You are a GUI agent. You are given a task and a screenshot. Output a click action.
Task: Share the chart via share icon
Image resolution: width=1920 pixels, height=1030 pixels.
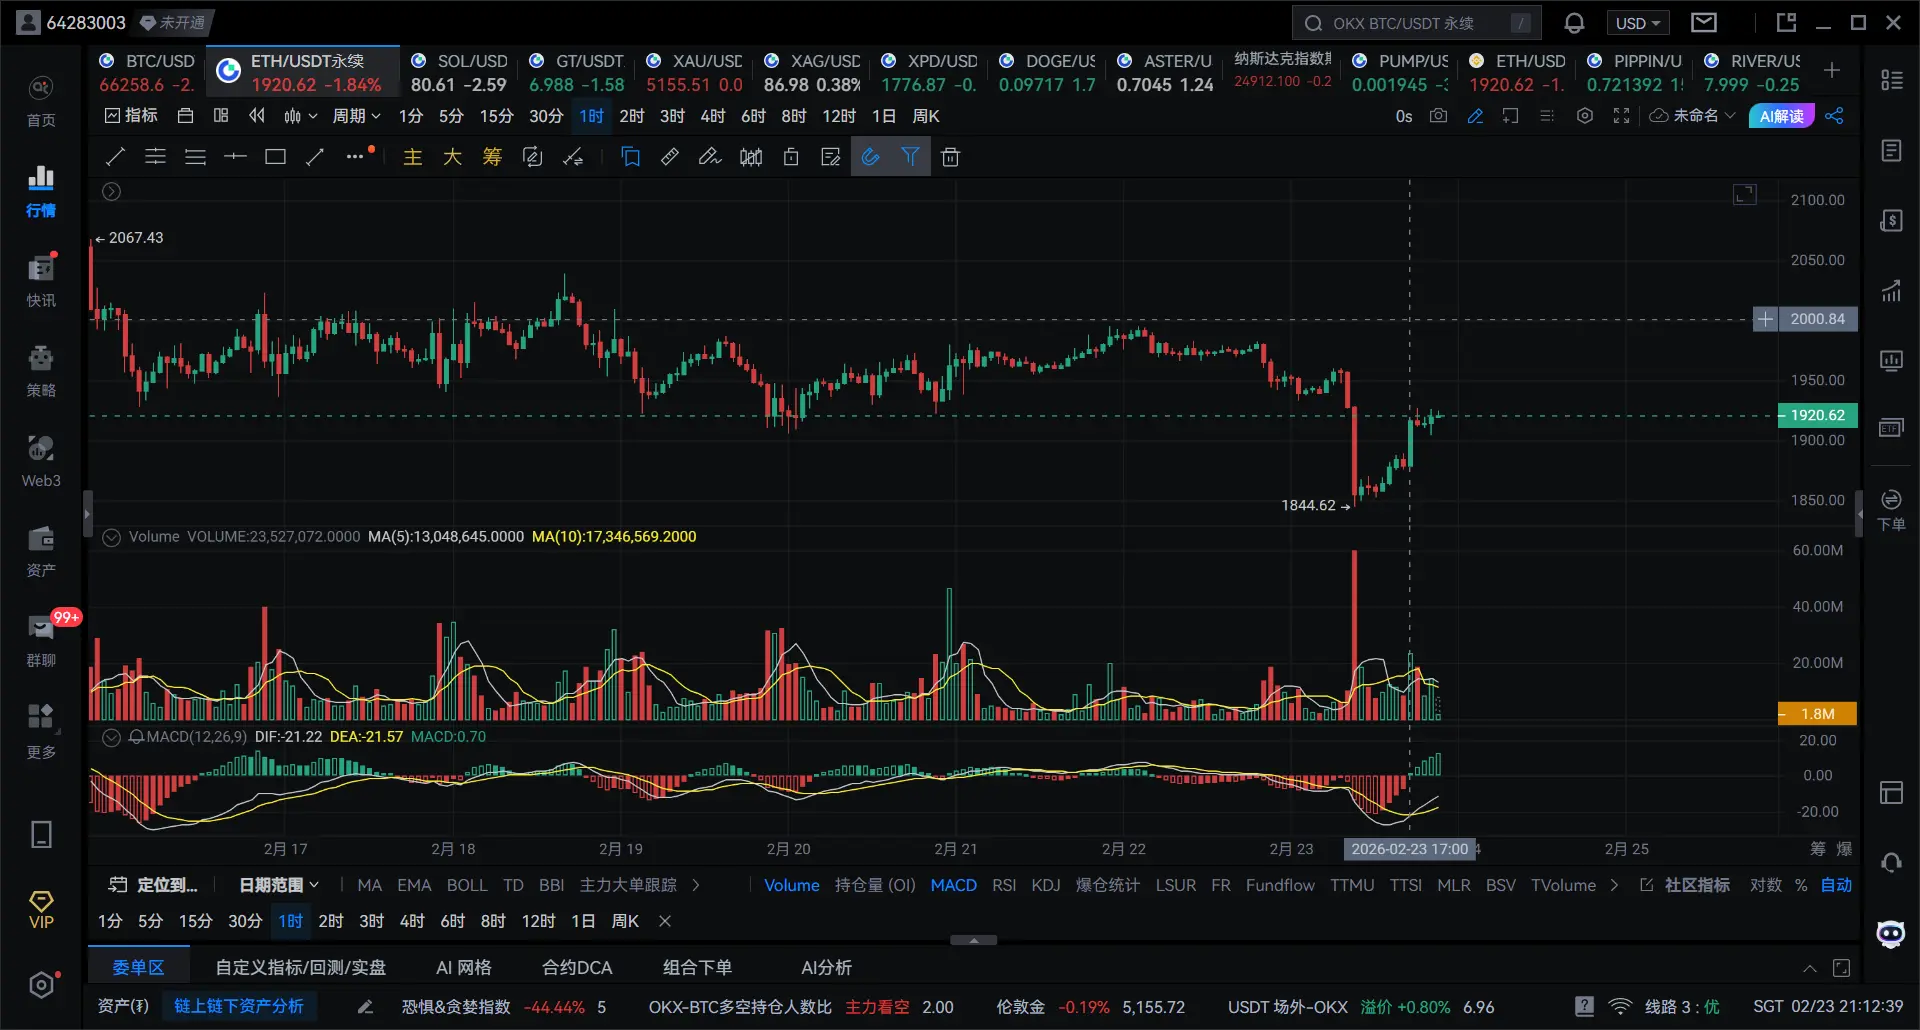tap(1834, 116)
